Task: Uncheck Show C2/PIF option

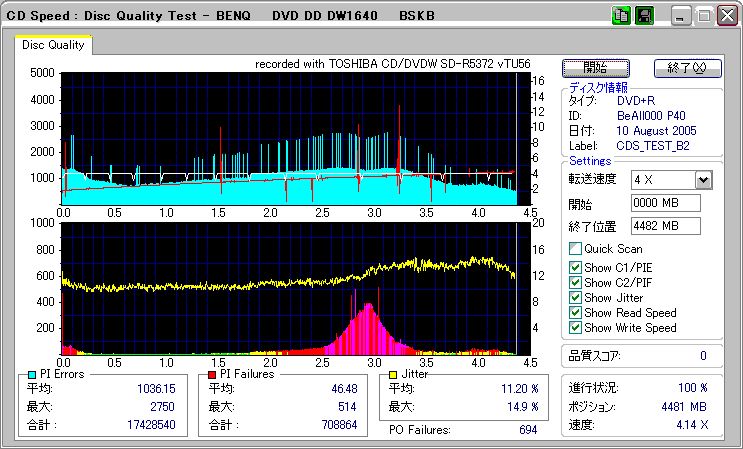Action: tap(575, 282)
